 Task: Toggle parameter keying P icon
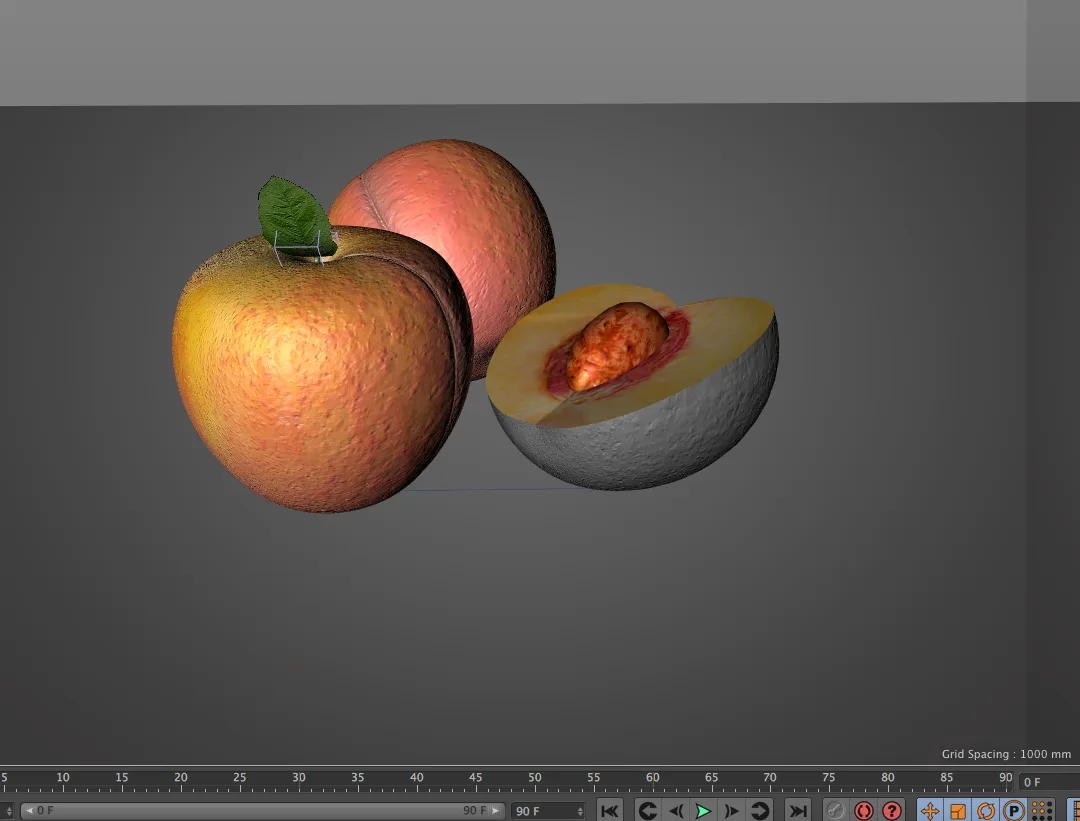coord(1014,811)
